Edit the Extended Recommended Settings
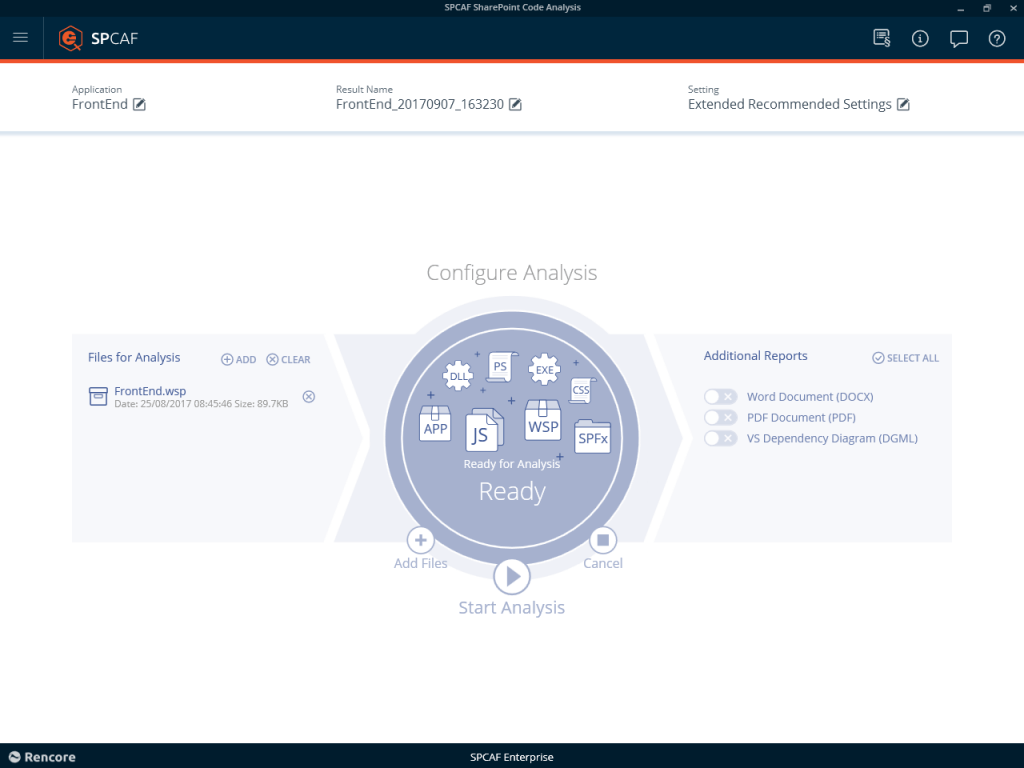The height and width of the screenshot is (768, 1024). click(x=903, y=104)
